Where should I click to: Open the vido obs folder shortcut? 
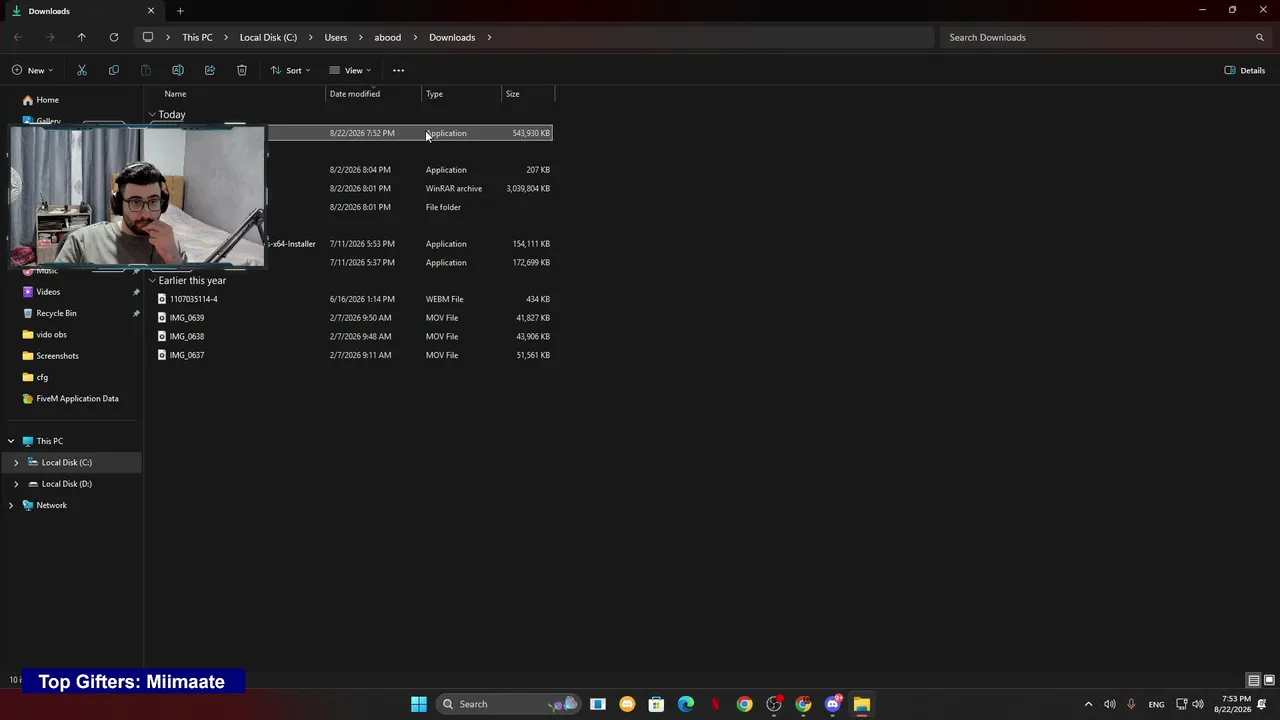pyautogui.click(x=51, y=335)
